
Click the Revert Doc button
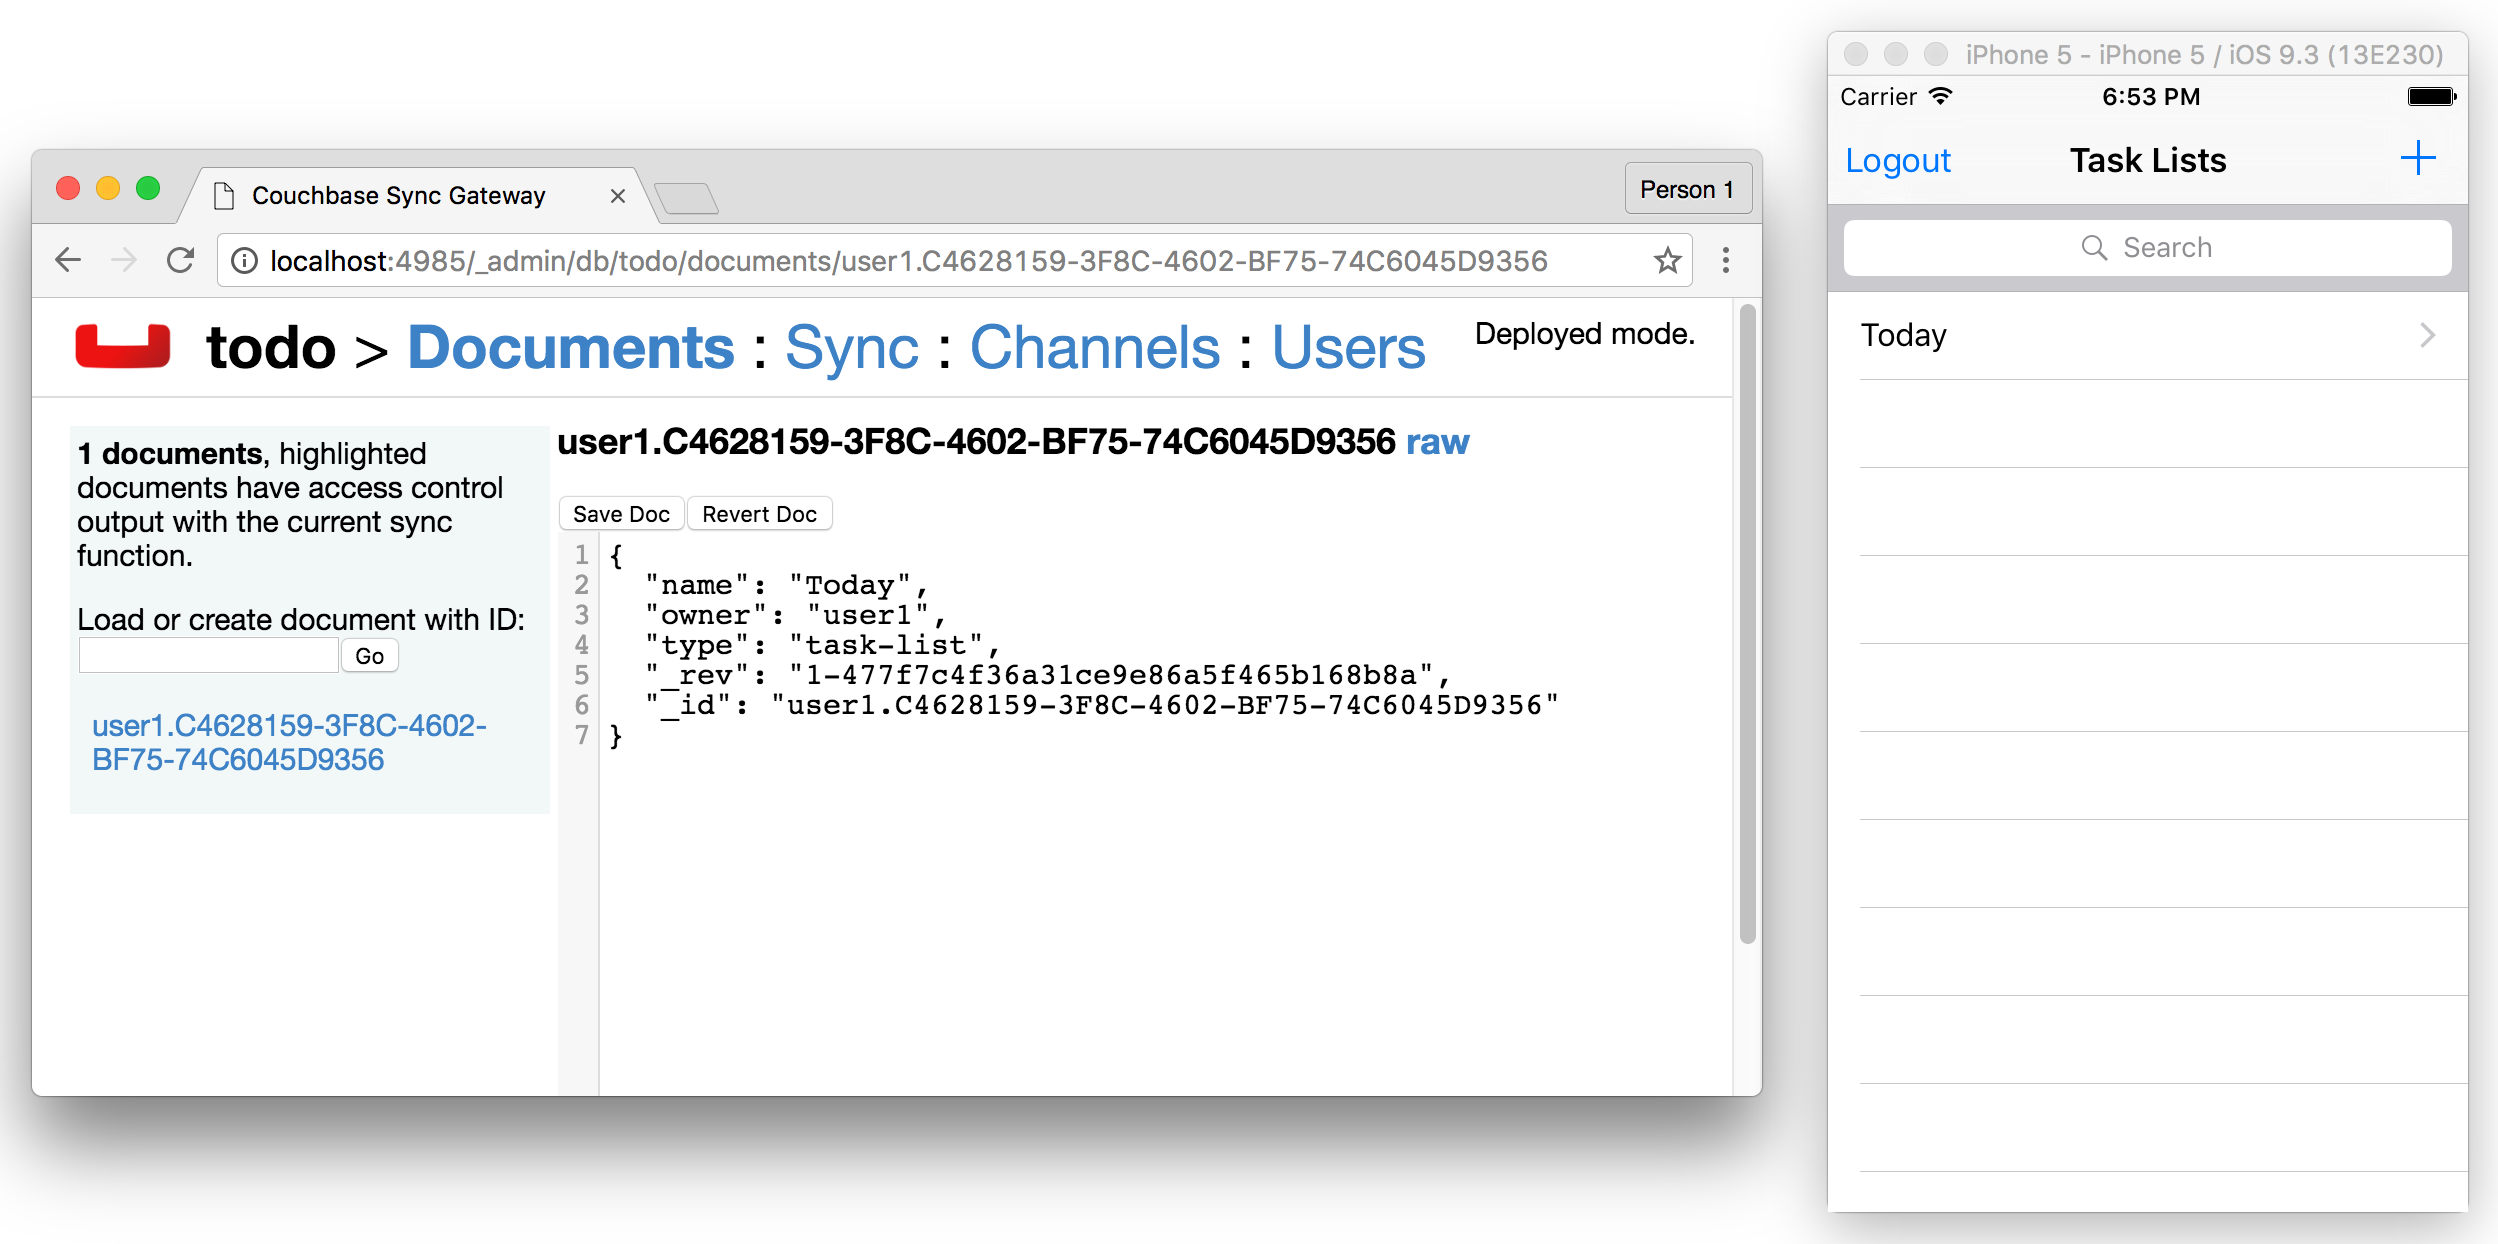click(759, 514)
